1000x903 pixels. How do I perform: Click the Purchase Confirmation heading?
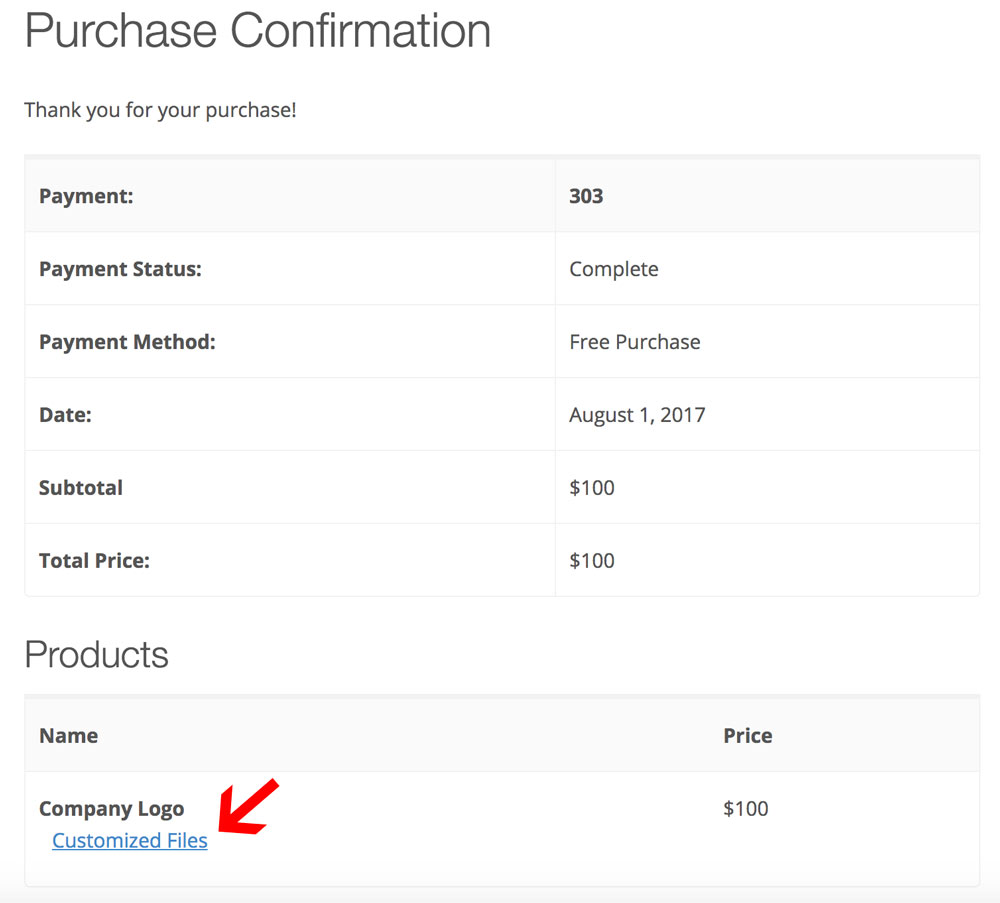[257, 31]
